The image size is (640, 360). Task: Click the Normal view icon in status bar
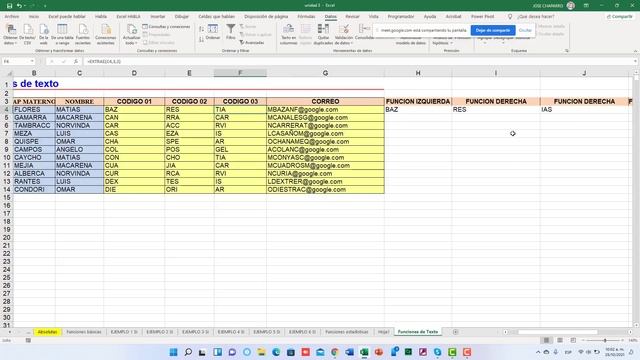click(546, 340)
